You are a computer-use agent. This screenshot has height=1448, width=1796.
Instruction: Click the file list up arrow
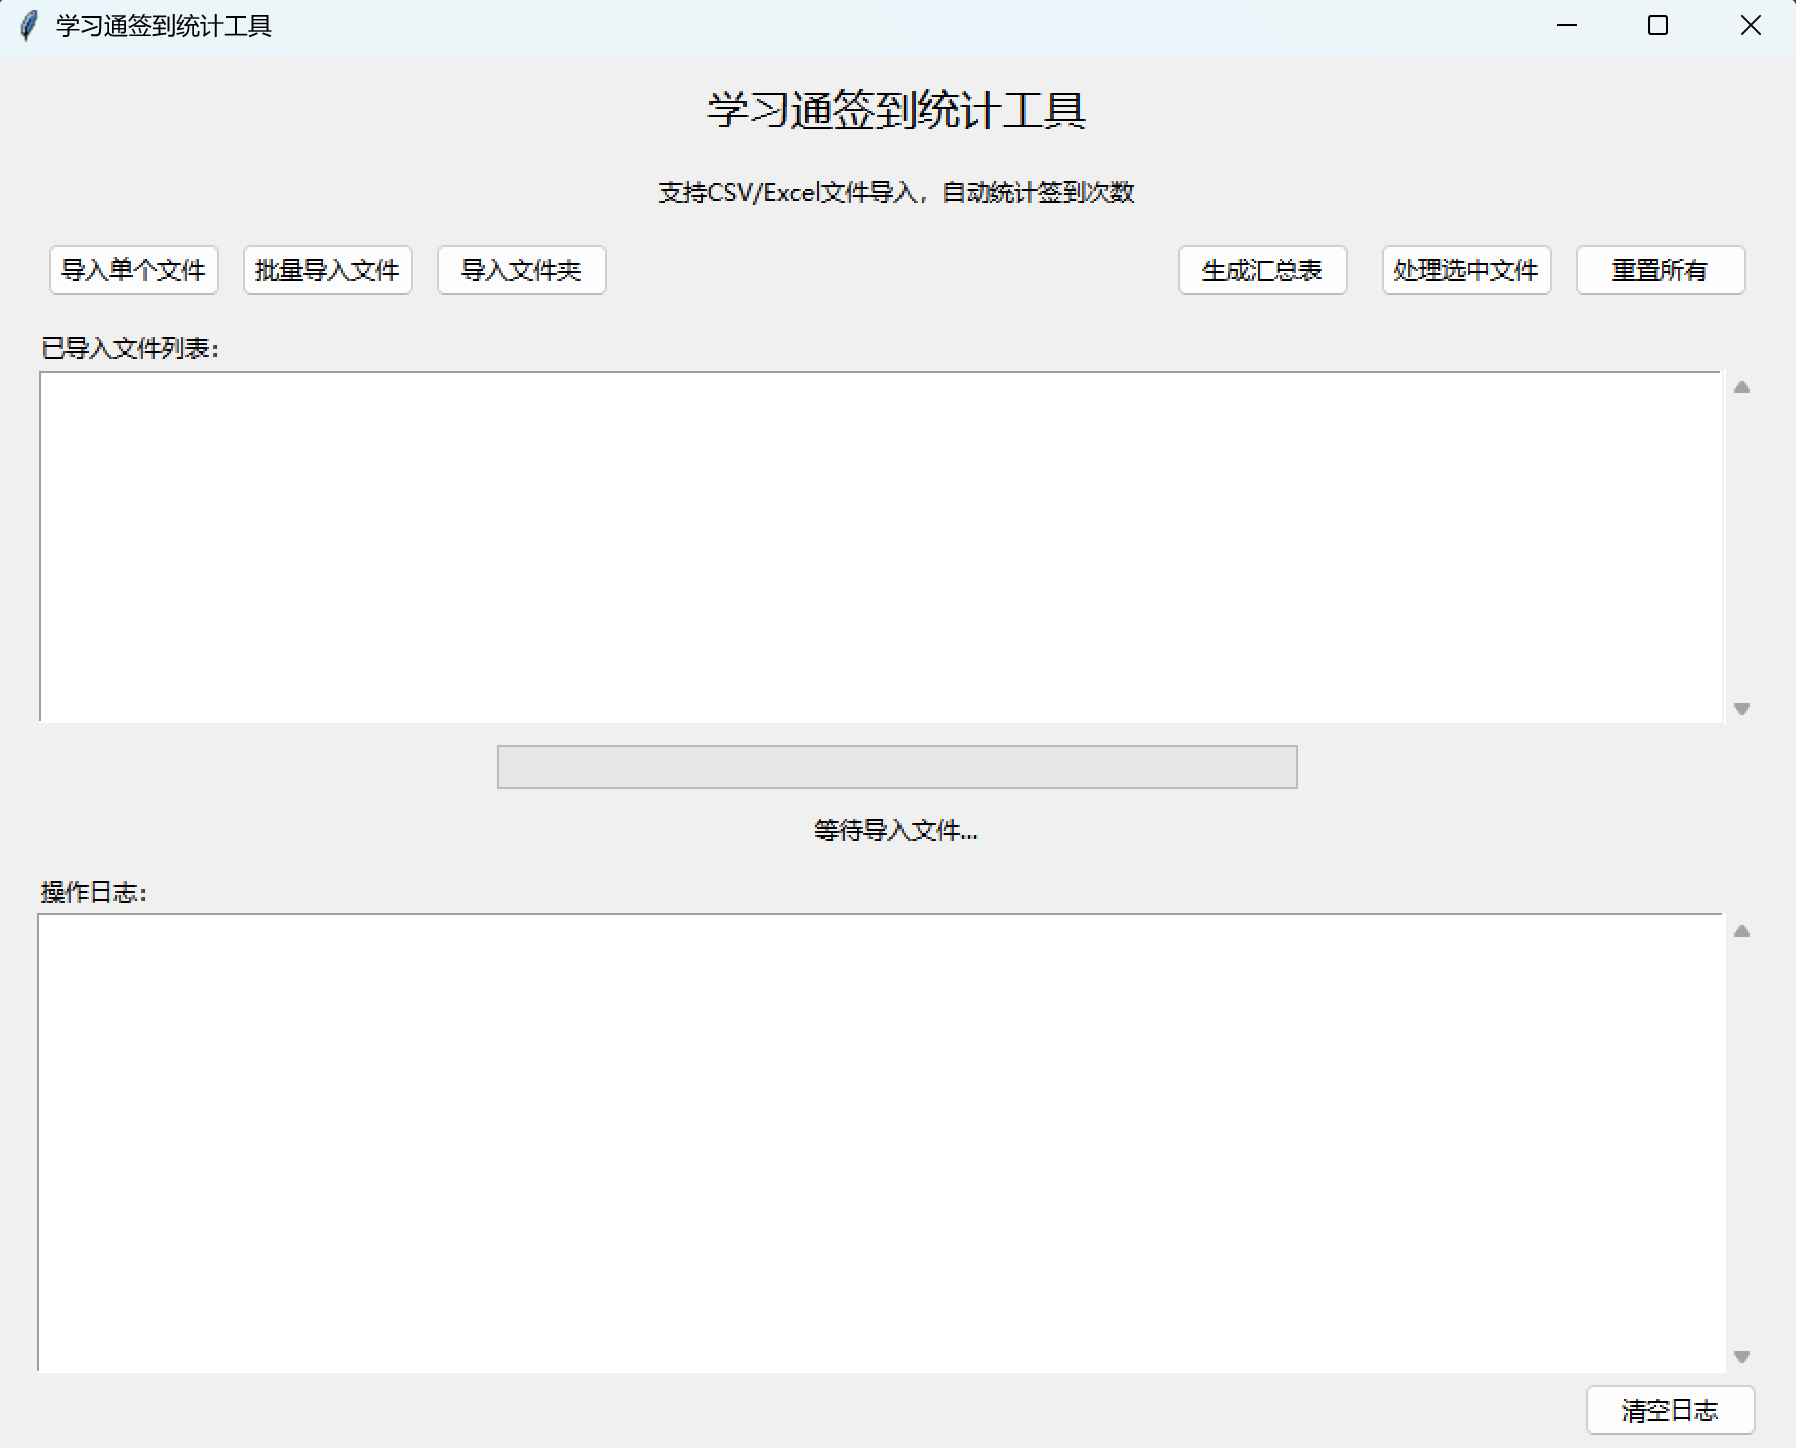[1742, 387]
